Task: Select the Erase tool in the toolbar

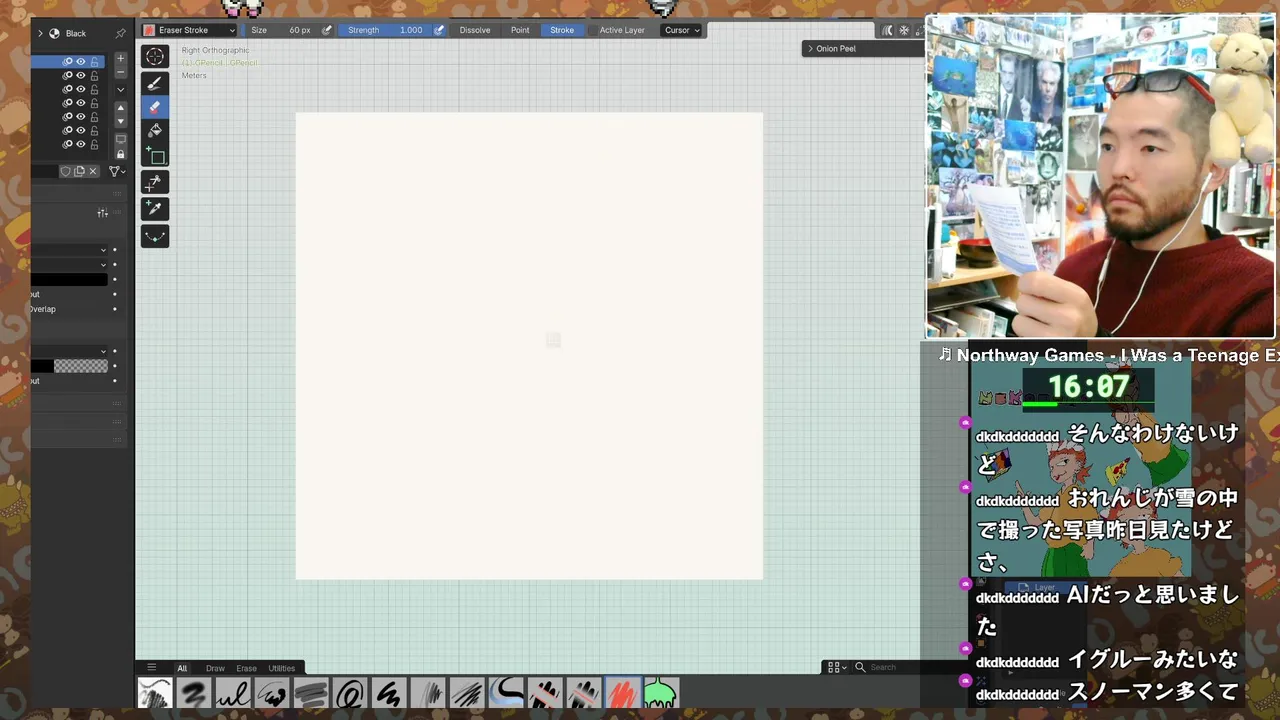Action: point(155,107)
